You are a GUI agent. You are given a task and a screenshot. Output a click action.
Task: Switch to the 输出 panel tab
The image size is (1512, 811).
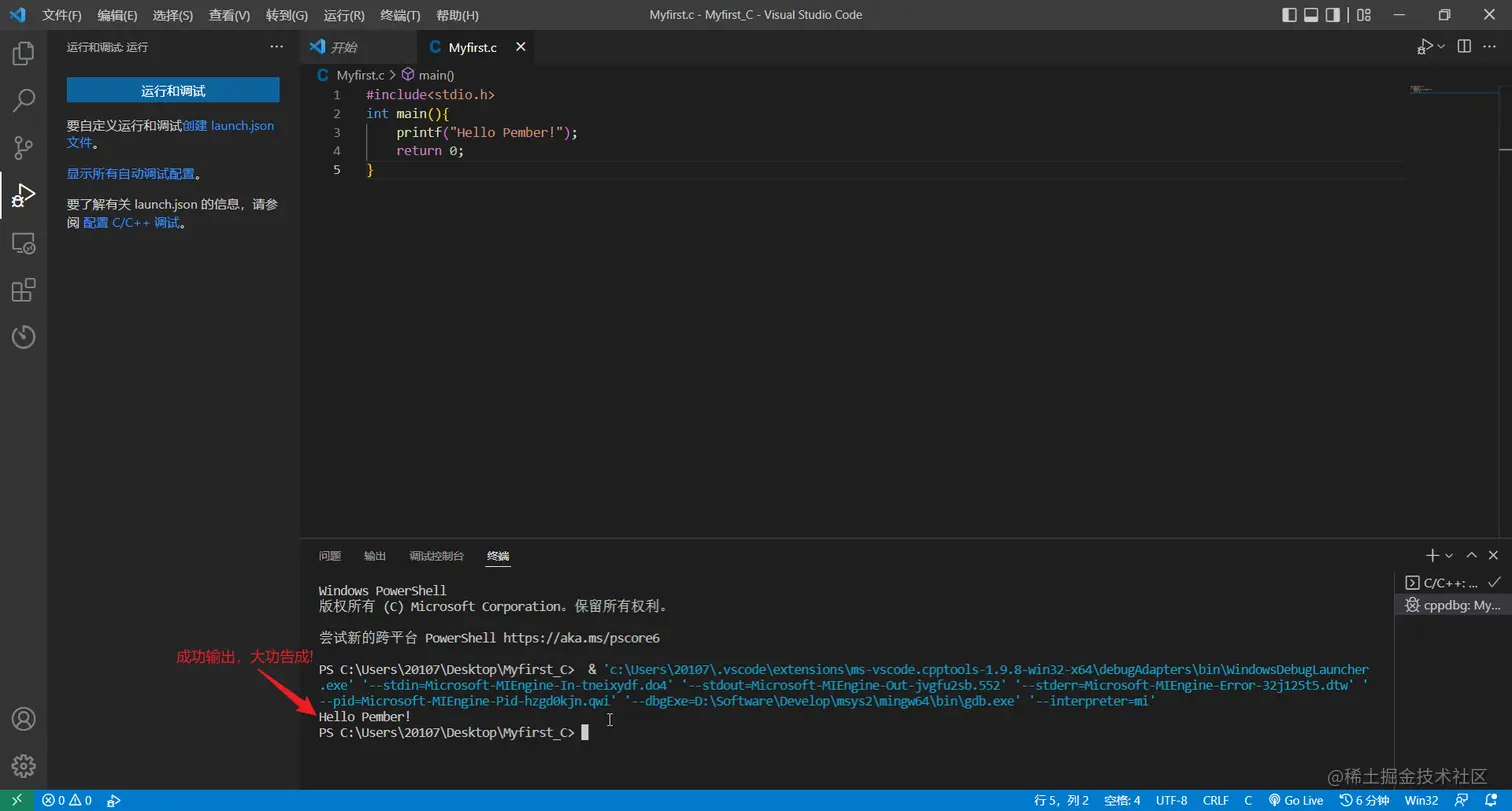tap(375, 556)
